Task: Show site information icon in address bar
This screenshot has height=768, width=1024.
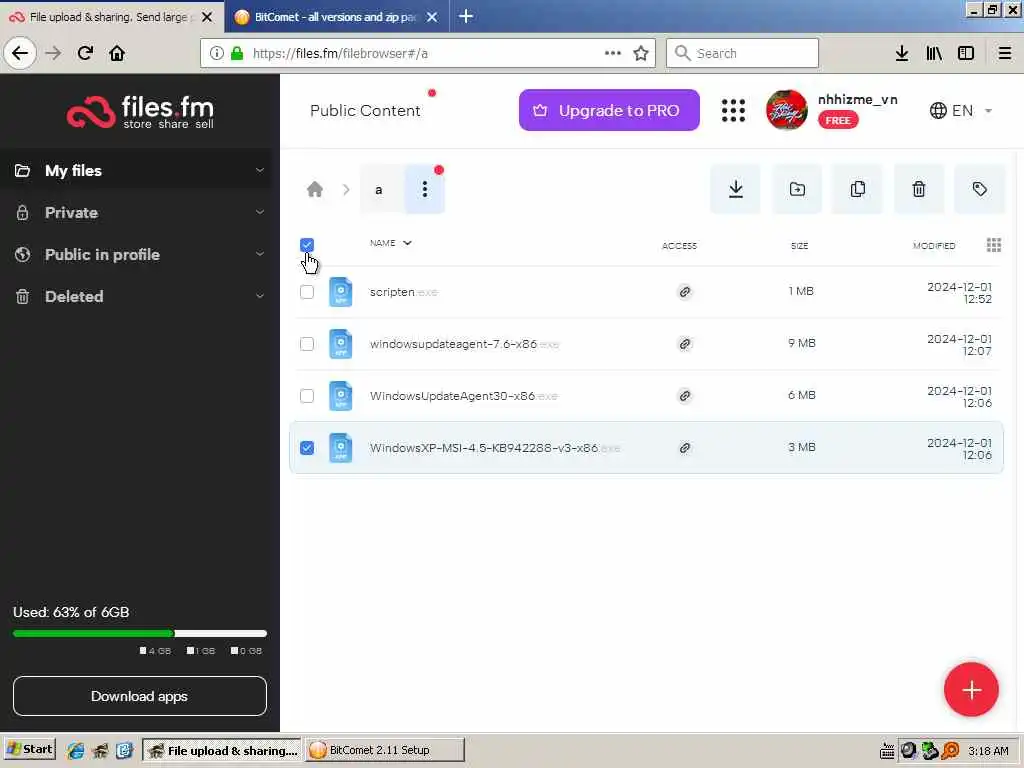Action: (x=217, y=53)
